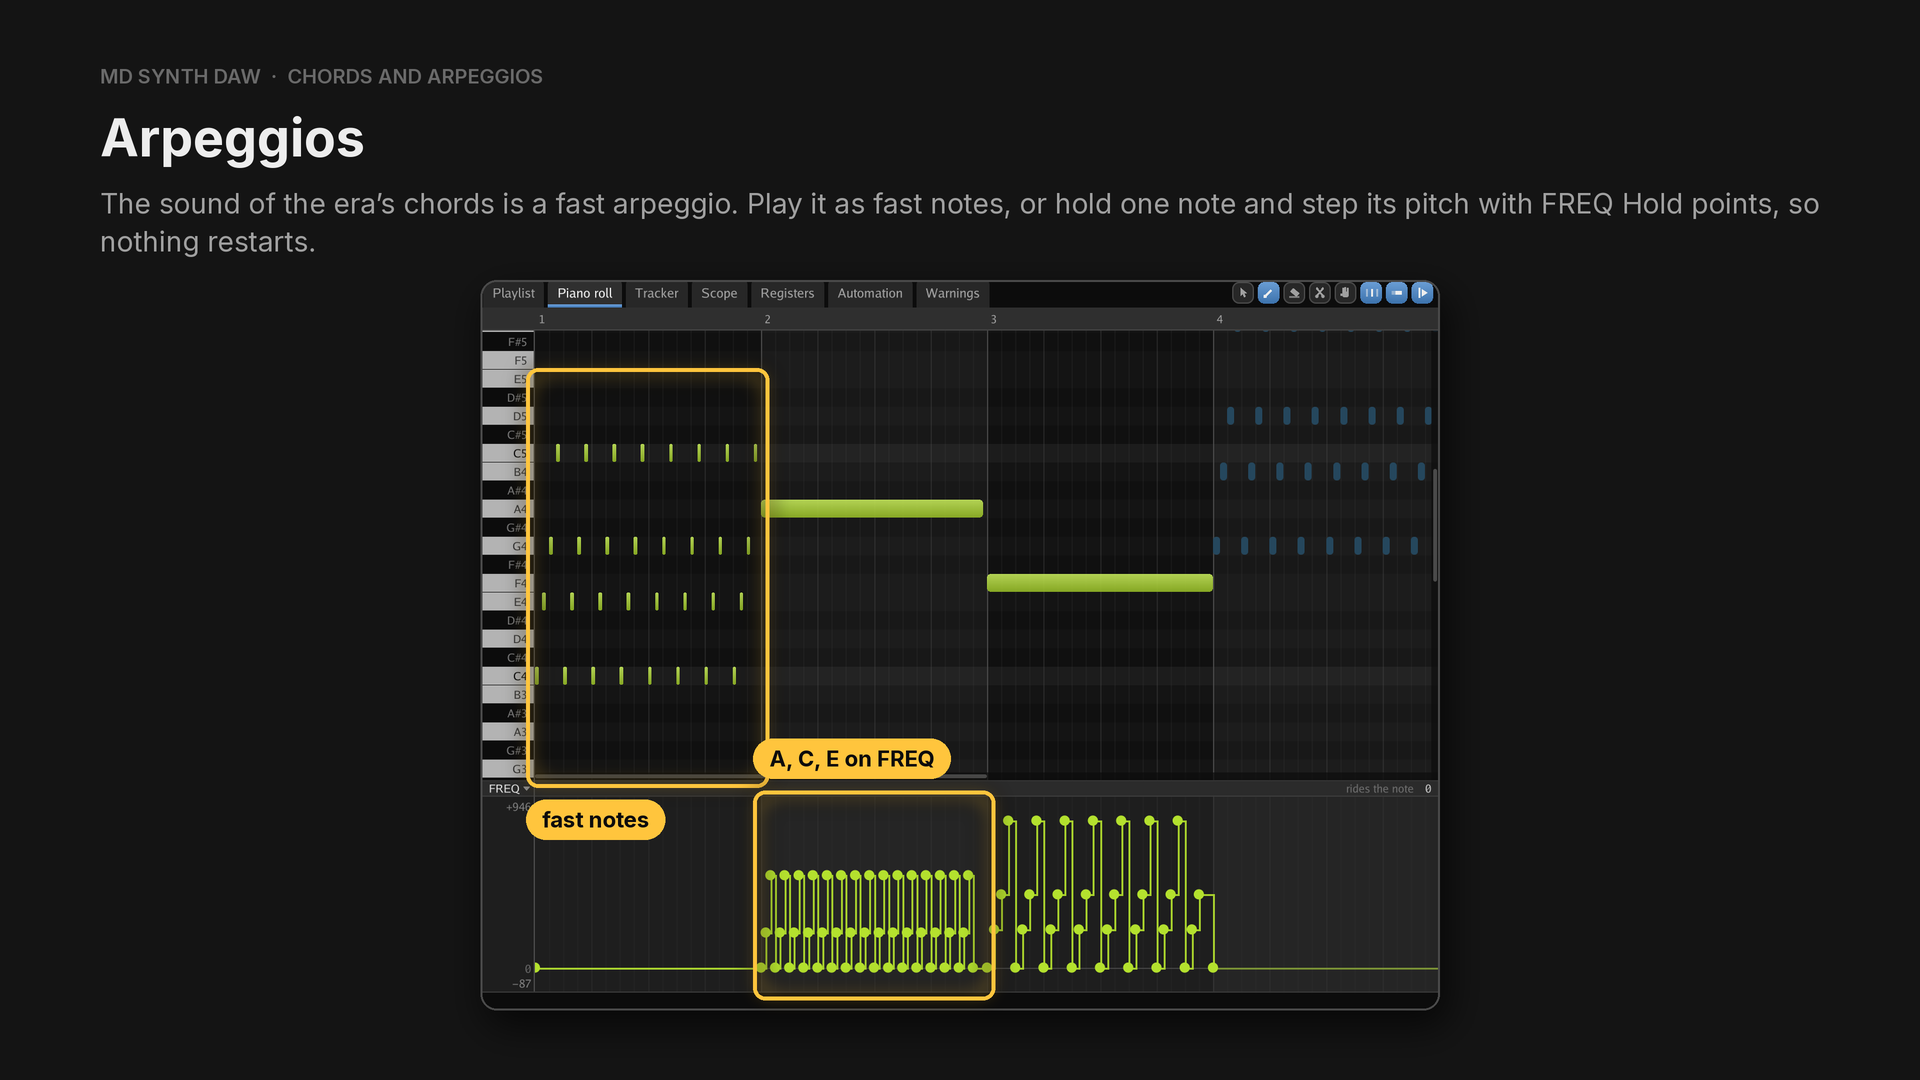The image size is (1920, 1080).
Task: Open the Tracker tab
Action: tap(657, 293)
